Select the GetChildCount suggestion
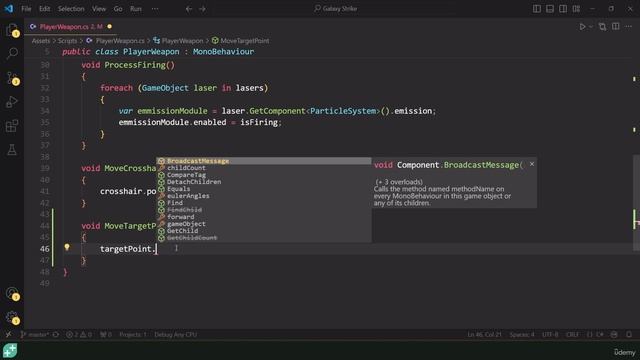The height and width of the screenshot is (360, 640). [264, 238]
